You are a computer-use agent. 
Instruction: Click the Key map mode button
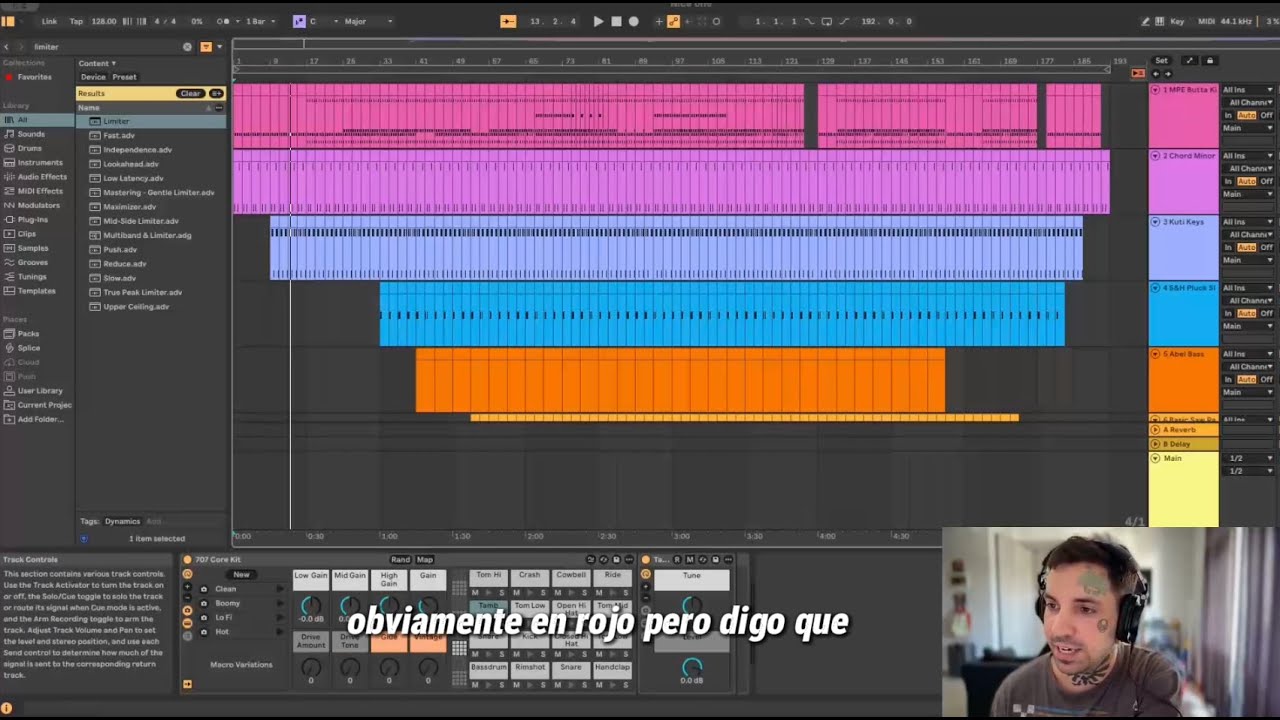(x=1177, y=21)
